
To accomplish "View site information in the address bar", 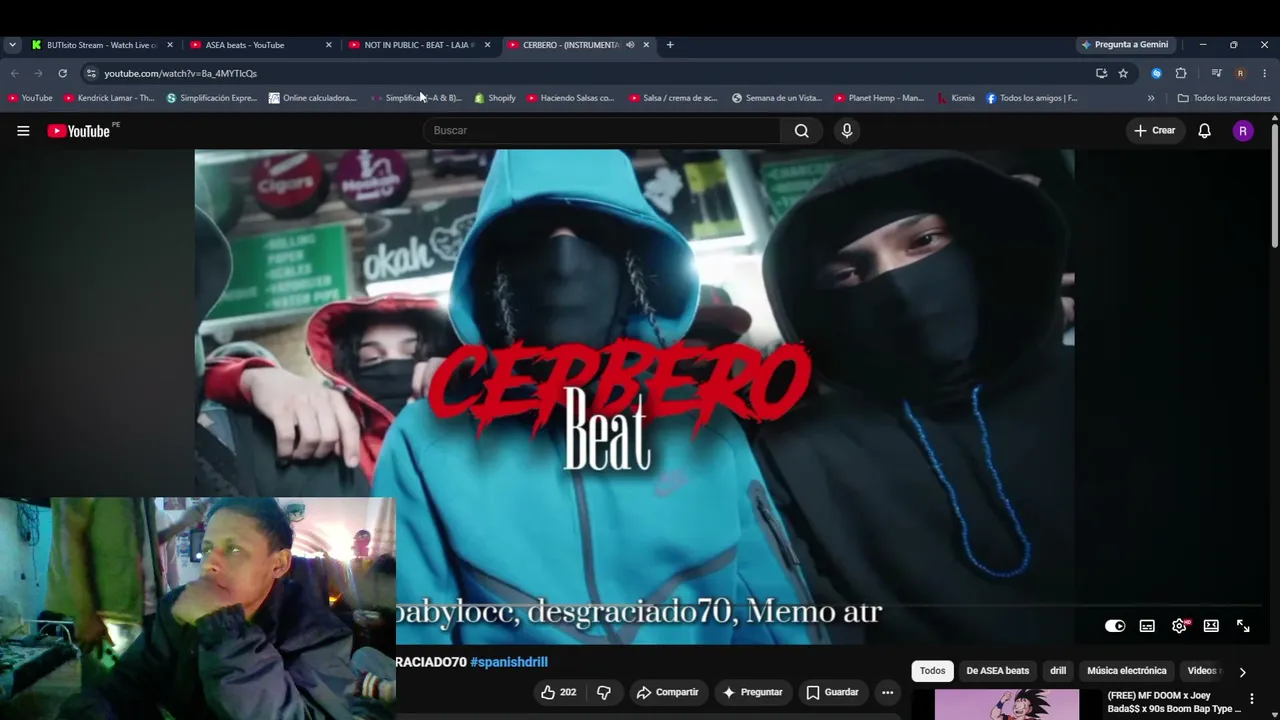I will [91, 73].
